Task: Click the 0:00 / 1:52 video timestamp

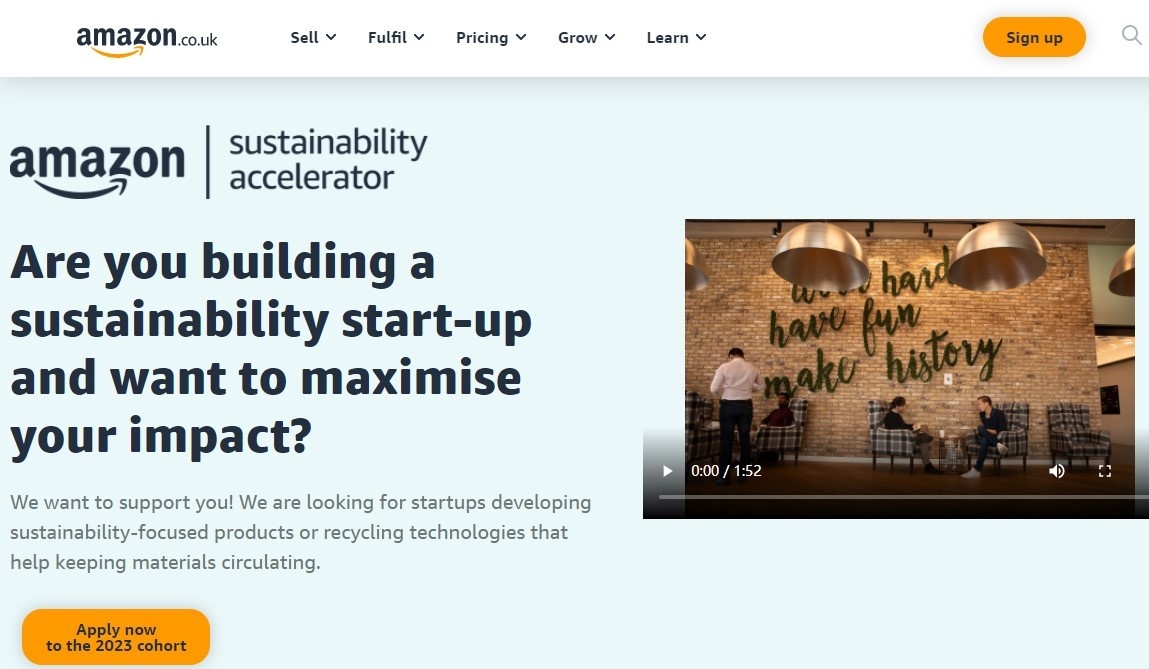Action: coord(726,471)
